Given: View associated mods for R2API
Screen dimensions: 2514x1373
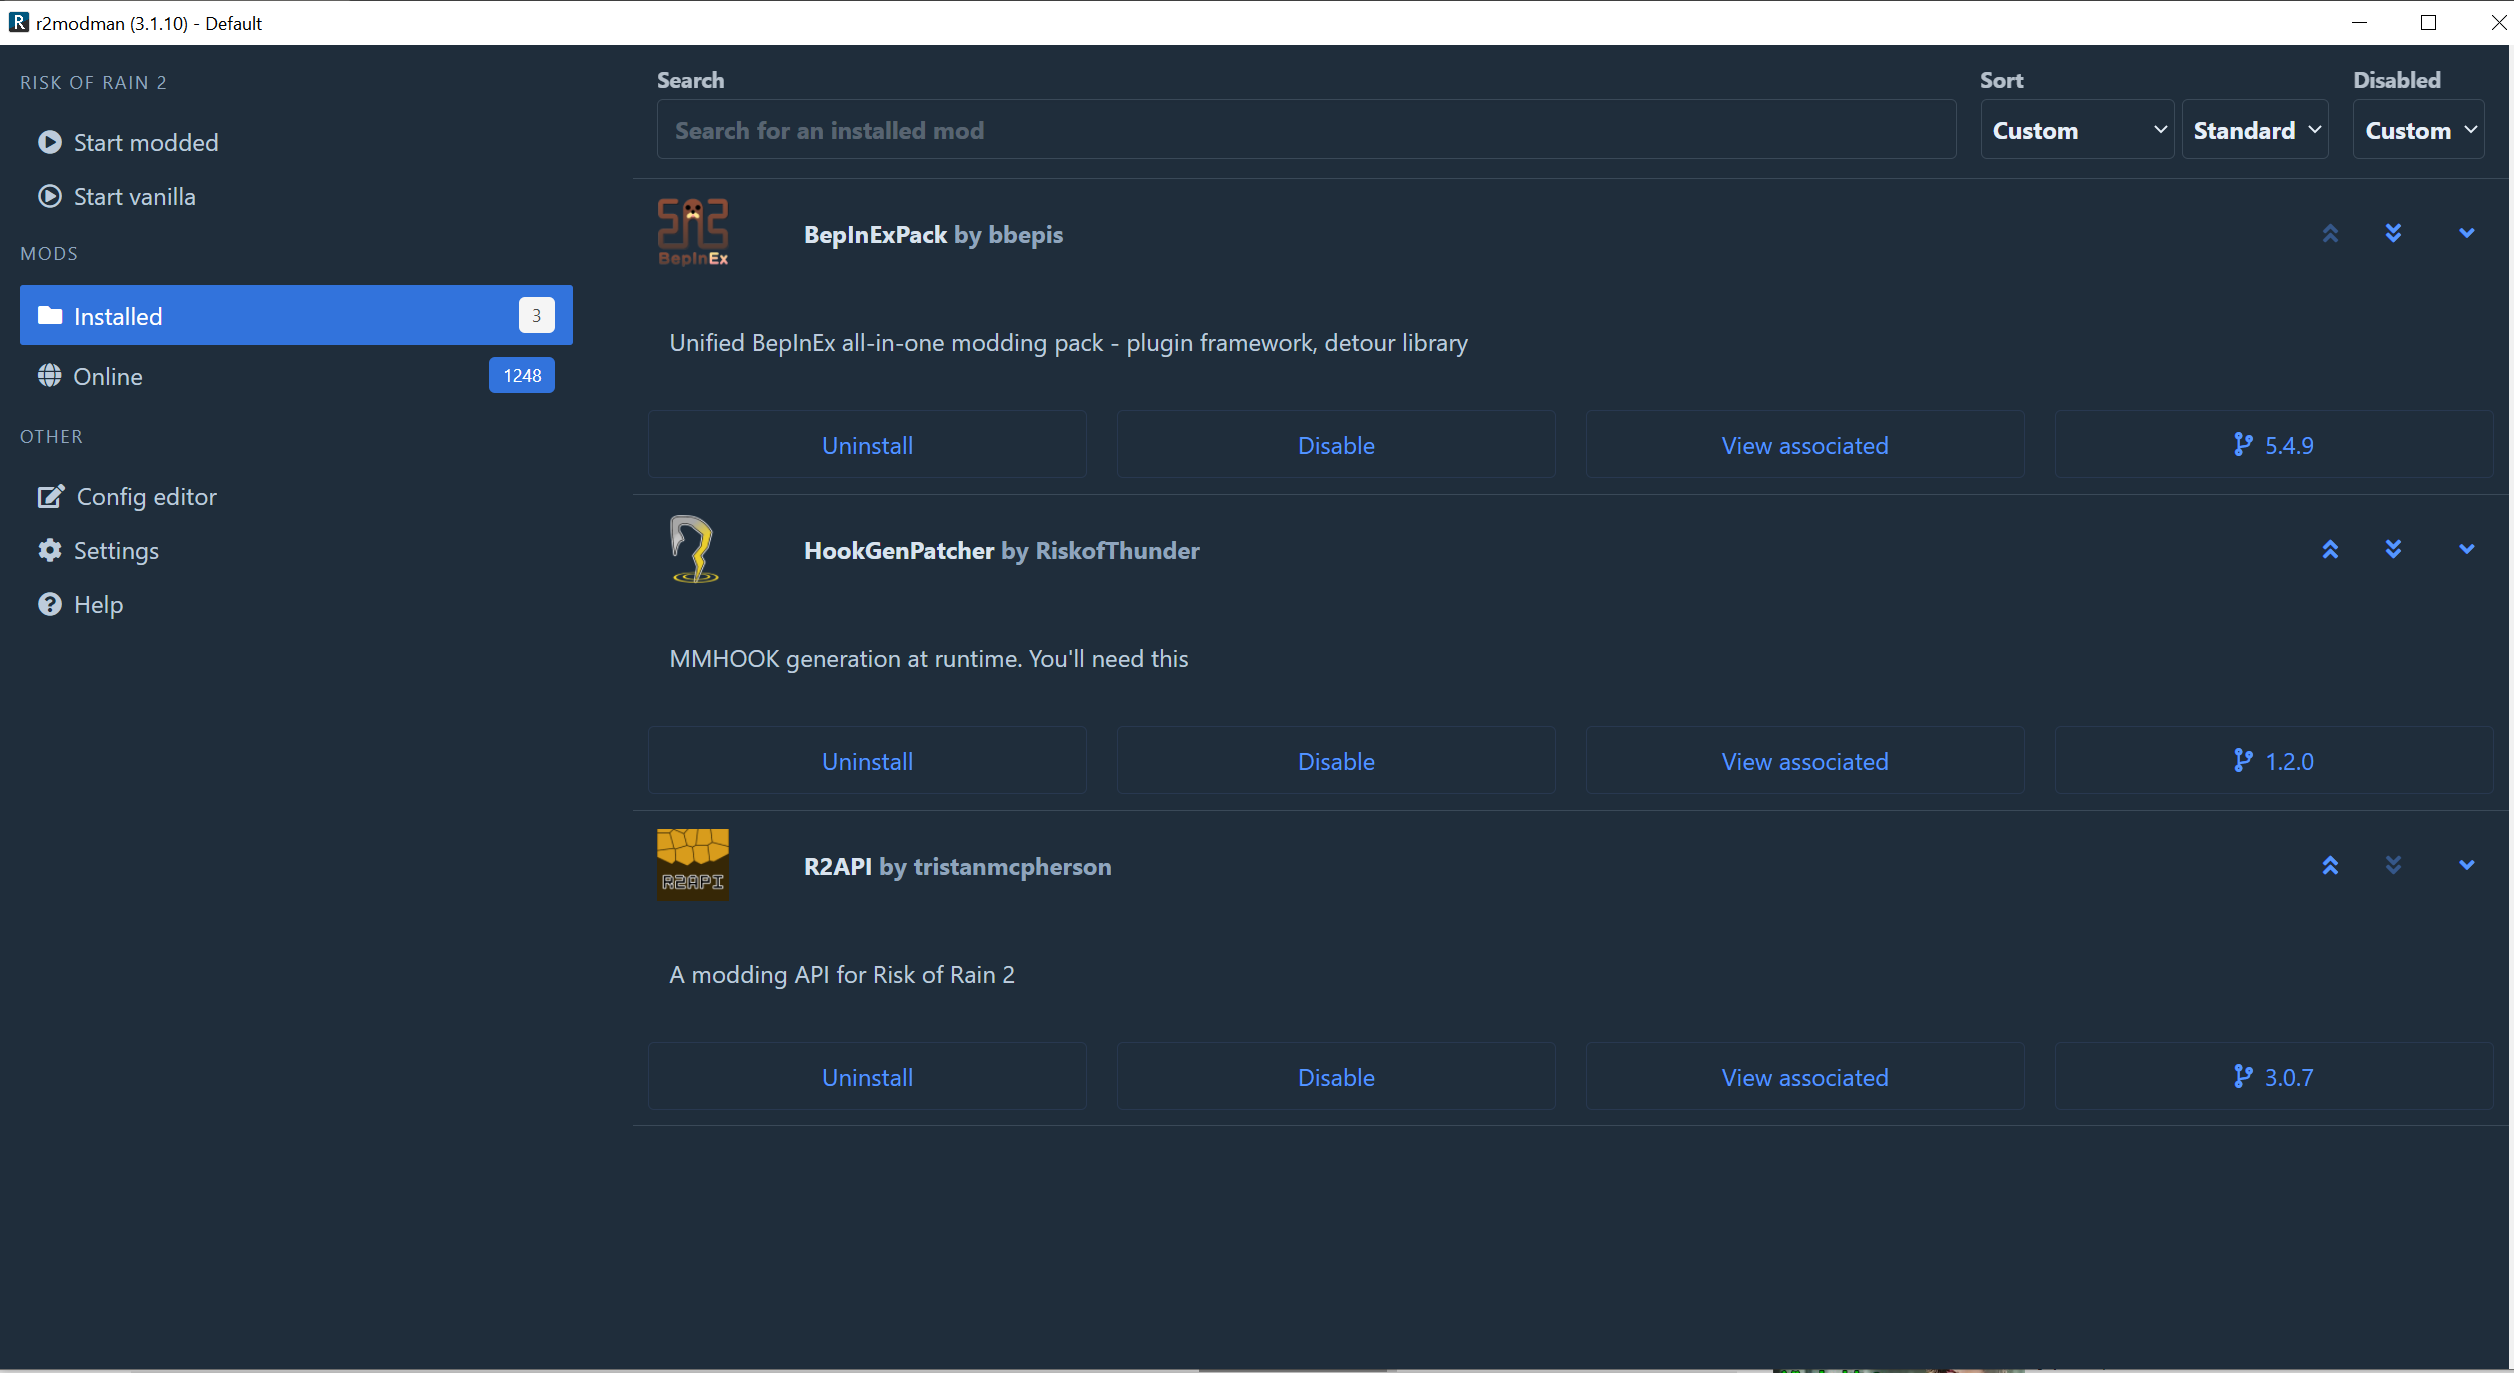Looking at the screenshot, I should (x=1805, y=1077).
